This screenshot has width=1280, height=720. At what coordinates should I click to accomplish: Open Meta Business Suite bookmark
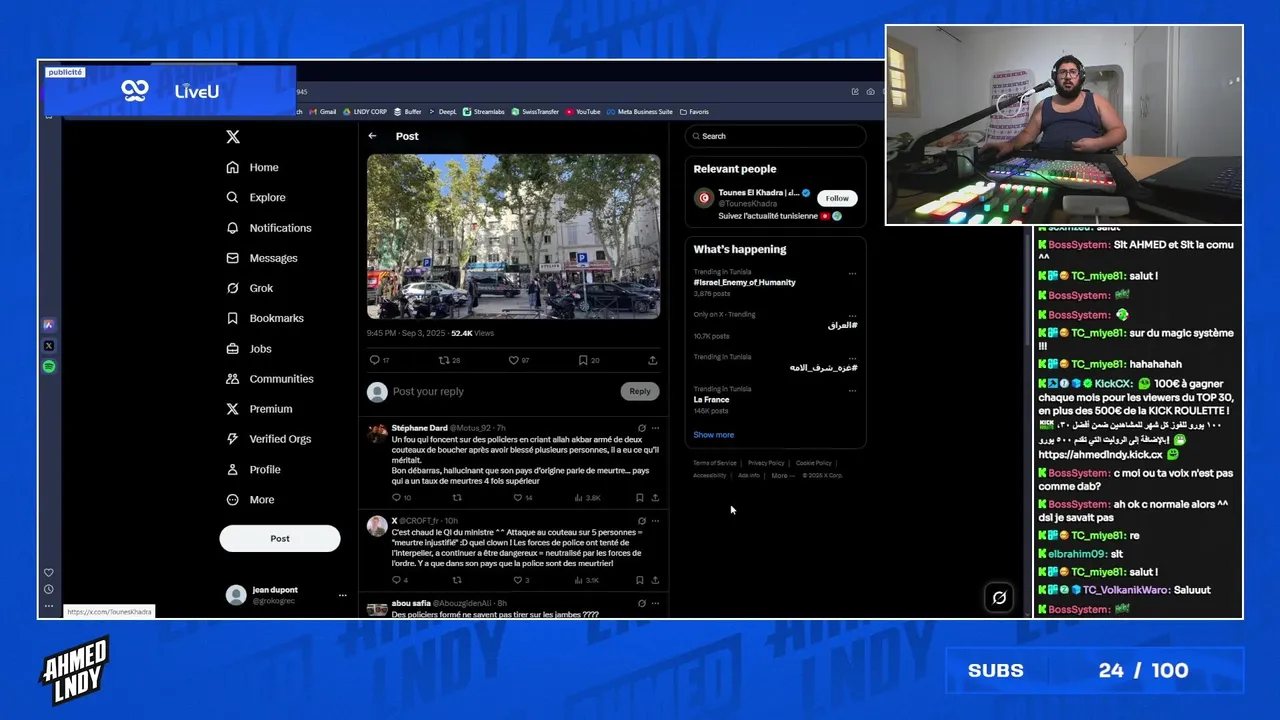tap(640, 112)
